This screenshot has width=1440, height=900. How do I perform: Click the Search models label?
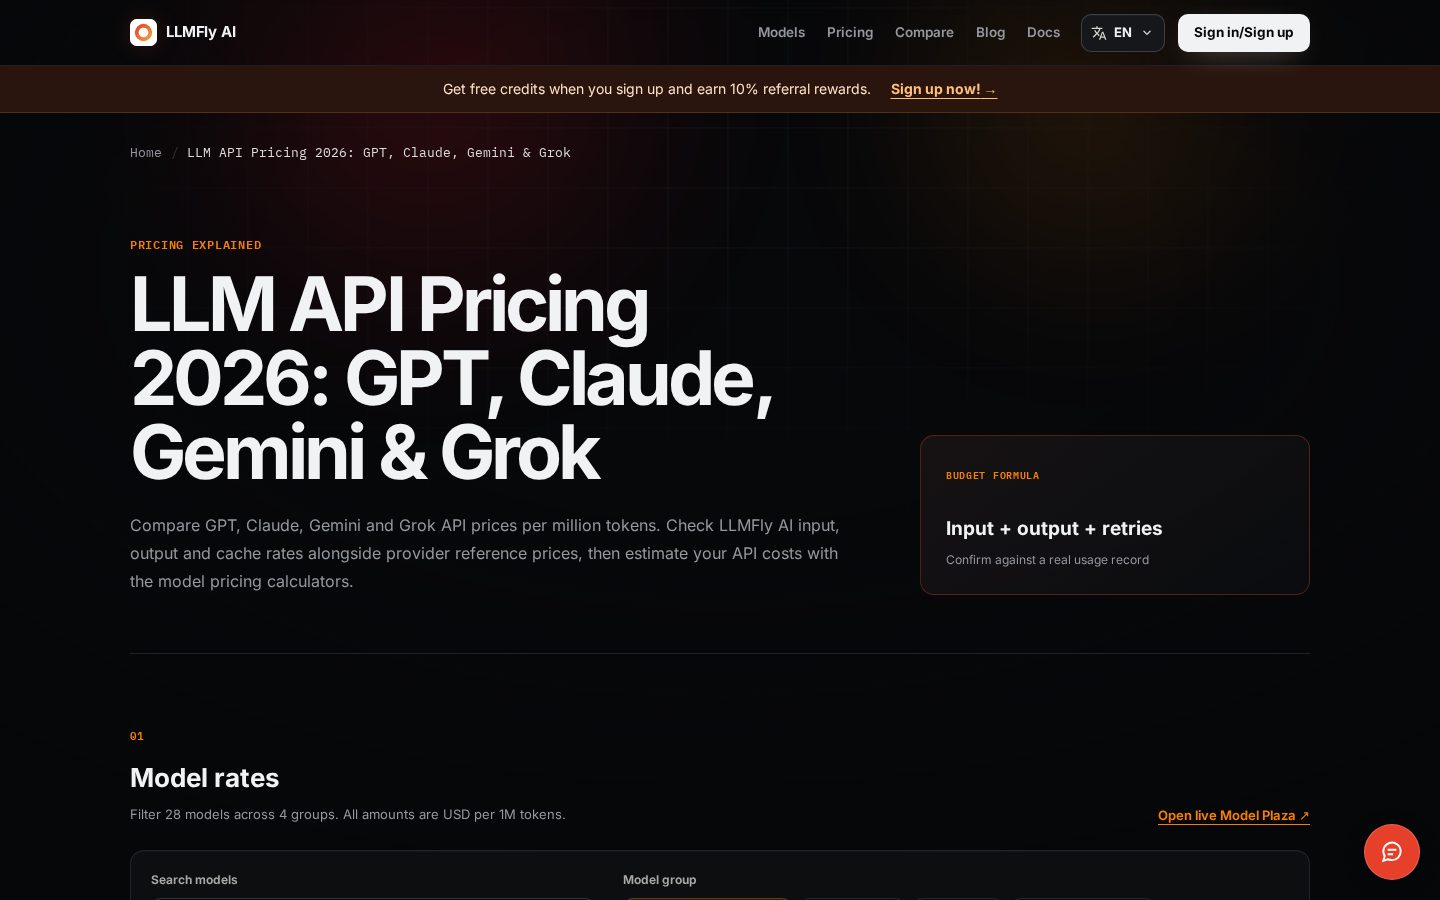[x=194, y=880]
